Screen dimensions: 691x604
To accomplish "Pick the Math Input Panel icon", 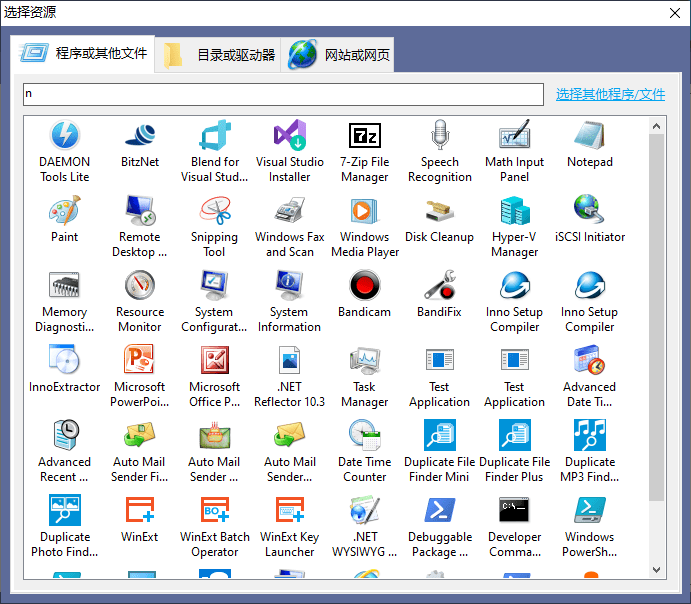I will (x=514, y=135).
